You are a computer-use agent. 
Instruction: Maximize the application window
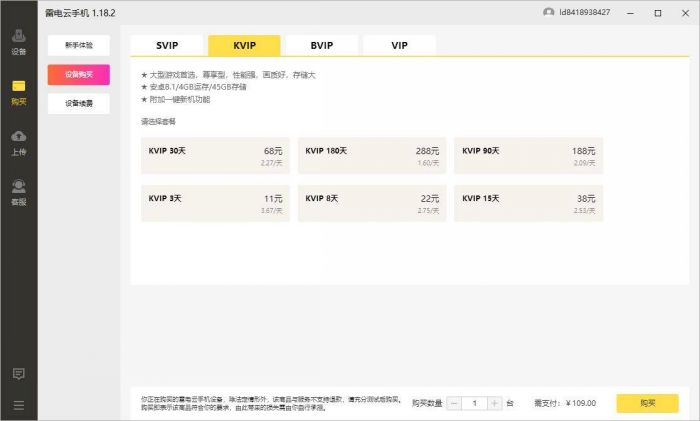tap(657, 13)
